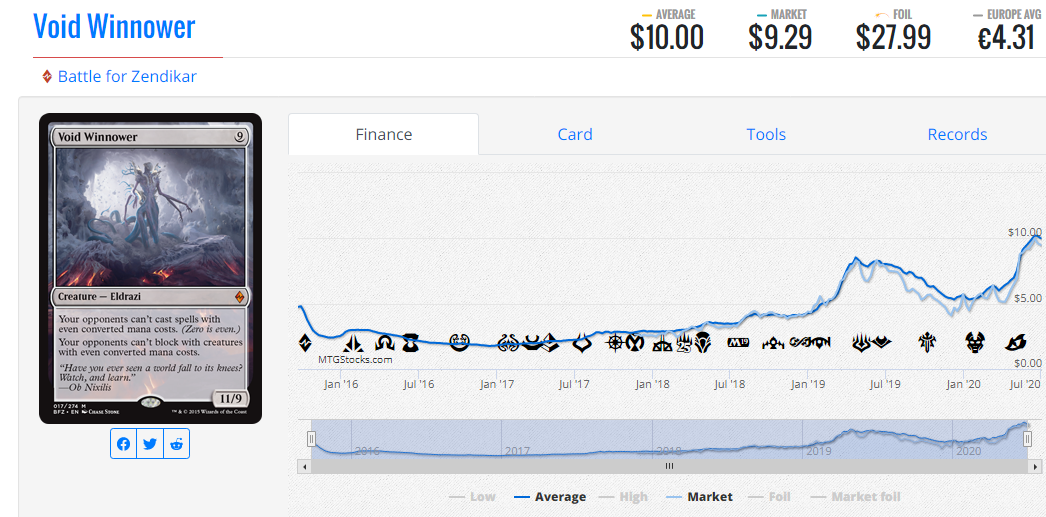
Task: Toggle the Low price series in legend
Action: (472, 496)
